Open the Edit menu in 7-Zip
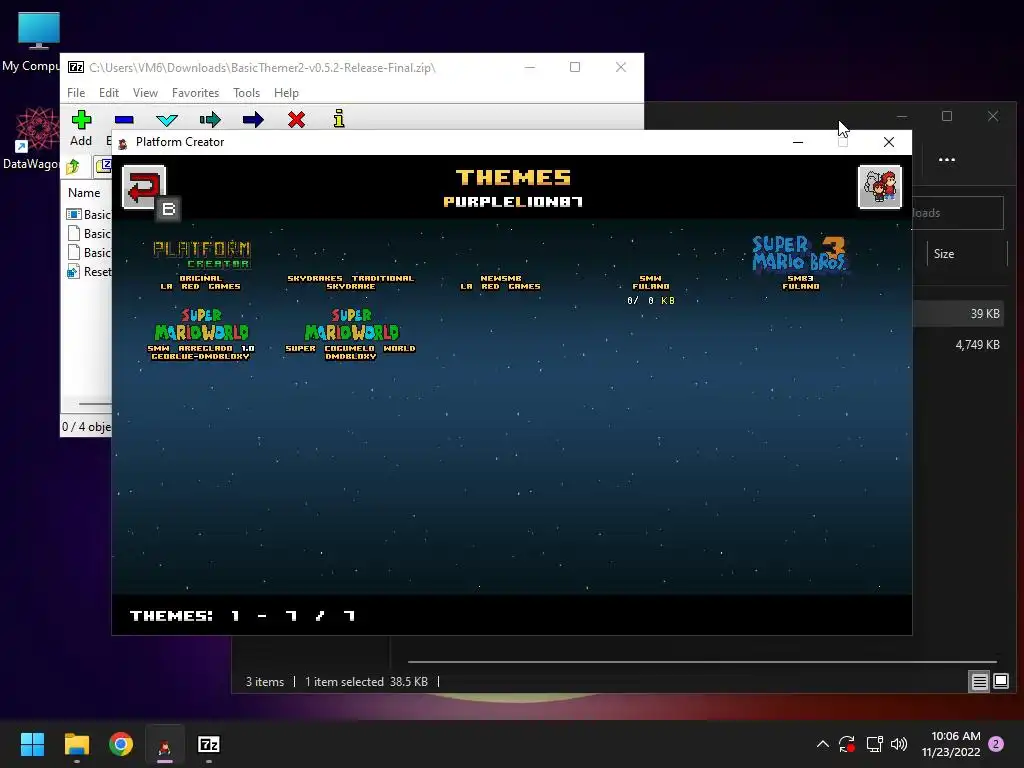Viewport: 1024px width, 768px height. [109, 93]
